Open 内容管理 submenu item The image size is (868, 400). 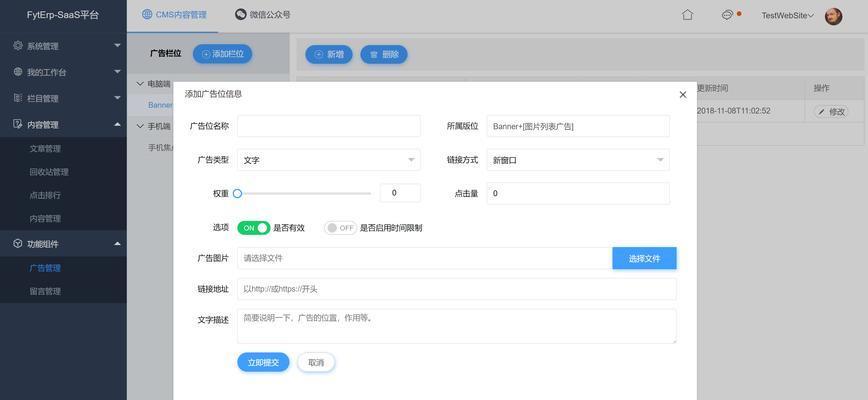click(45, 219)
